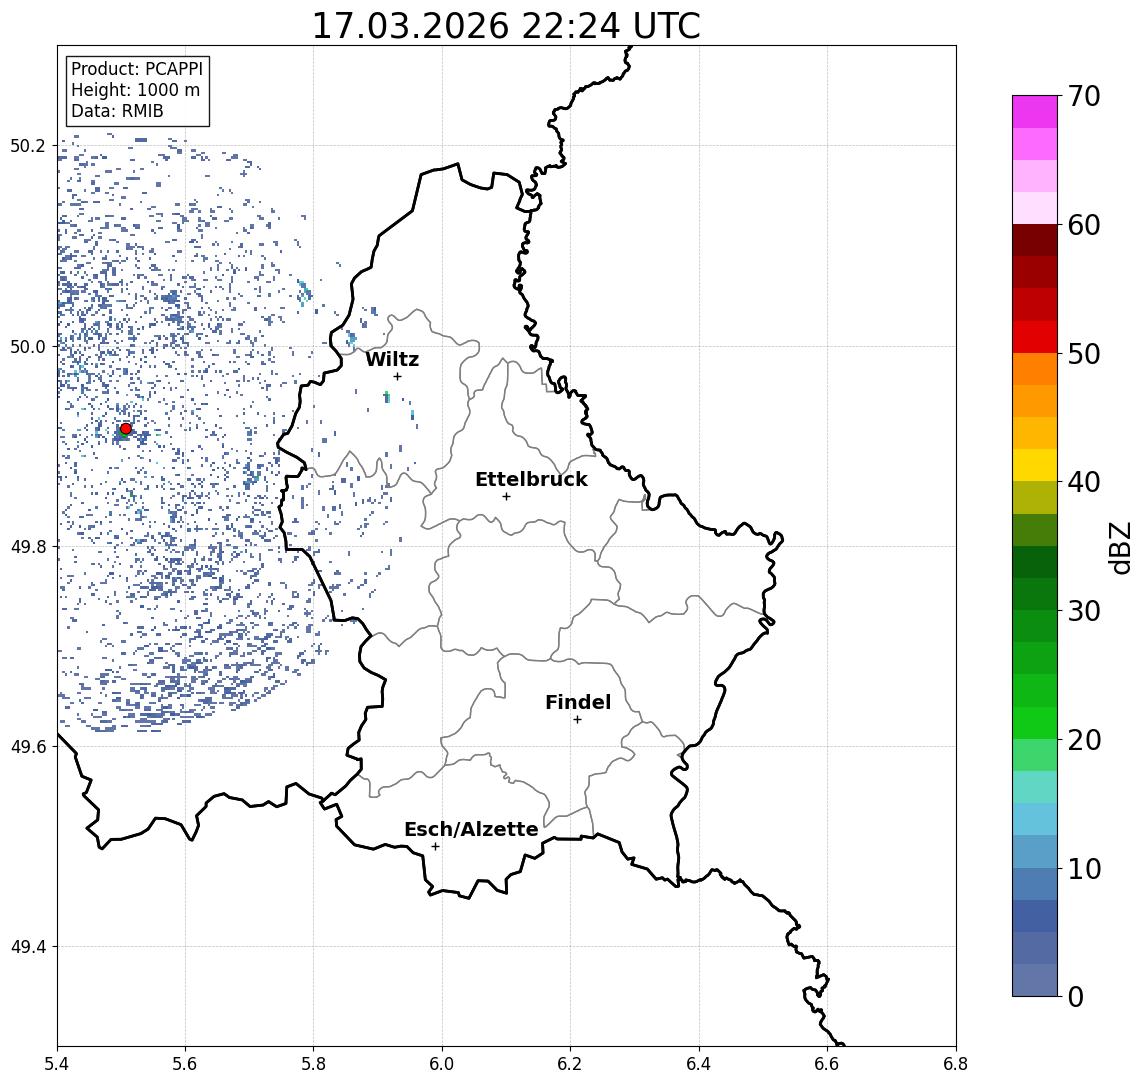The width and height of the screenshot is (1145, 1084).
Task: Pick the slate blue swatch at colorbar bottom
Action: click(1035, 980)
